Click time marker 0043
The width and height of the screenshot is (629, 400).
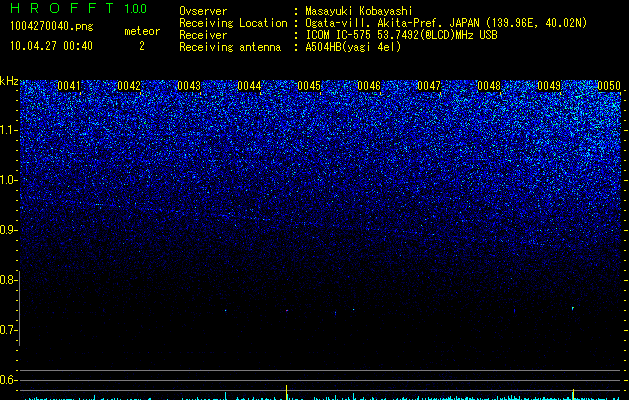pyautogui.click(x=189, y=86)
